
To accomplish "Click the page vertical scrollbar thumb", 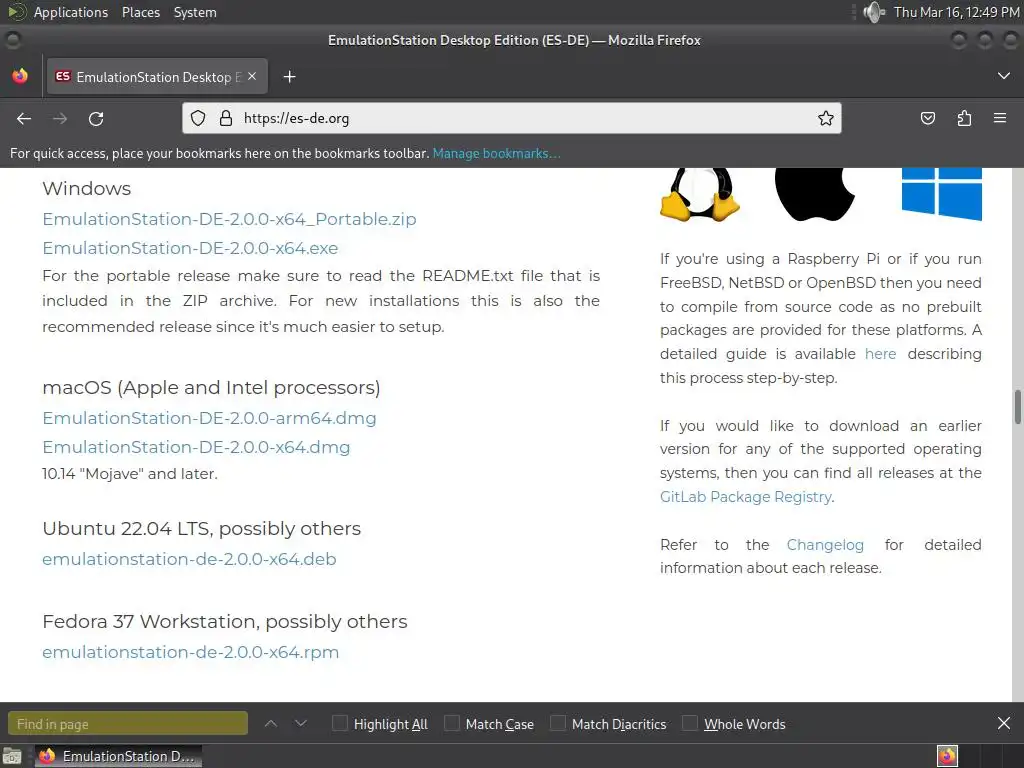I will tap(1017, 407).
